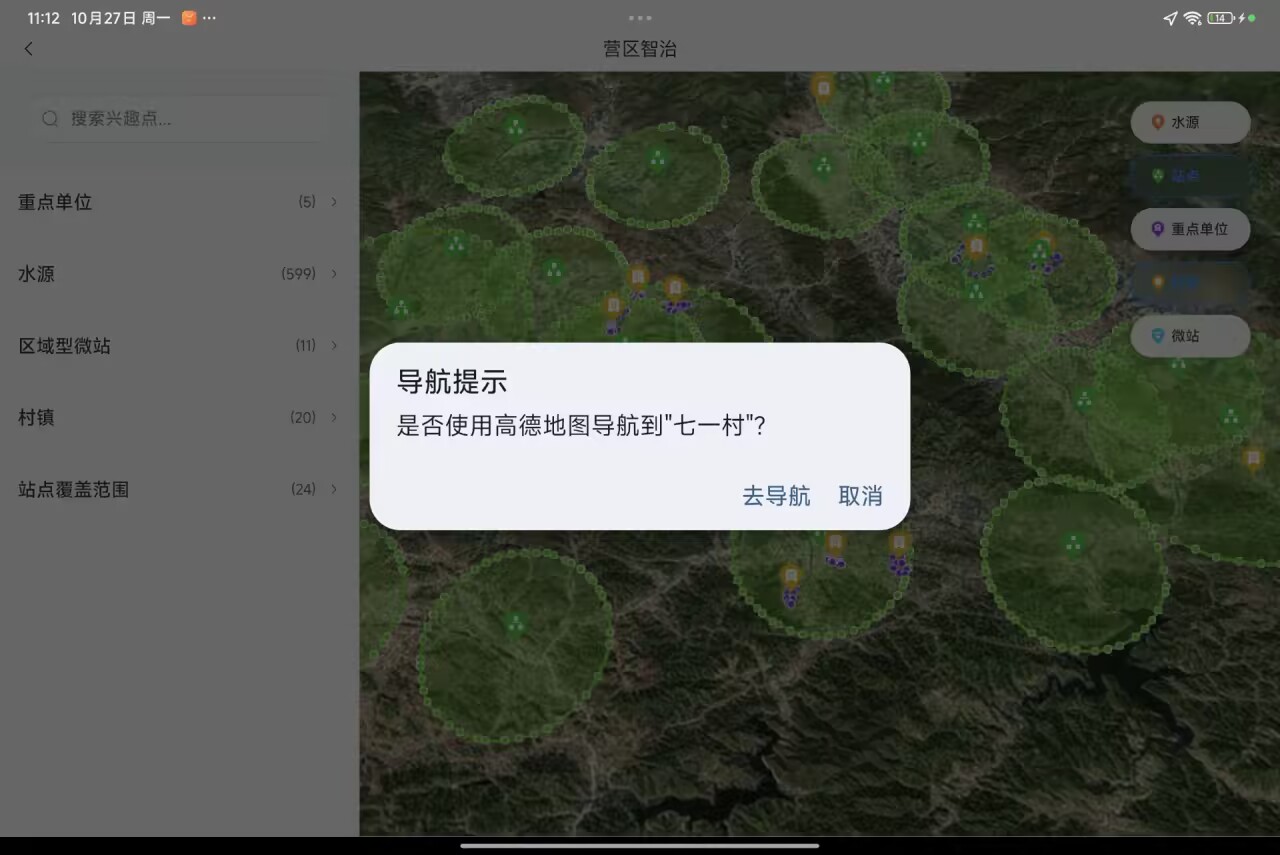1280x855 pixels.
Task: Tap the Wi-Fi icon in the status bar
Action: click(x=1192, y=17)
